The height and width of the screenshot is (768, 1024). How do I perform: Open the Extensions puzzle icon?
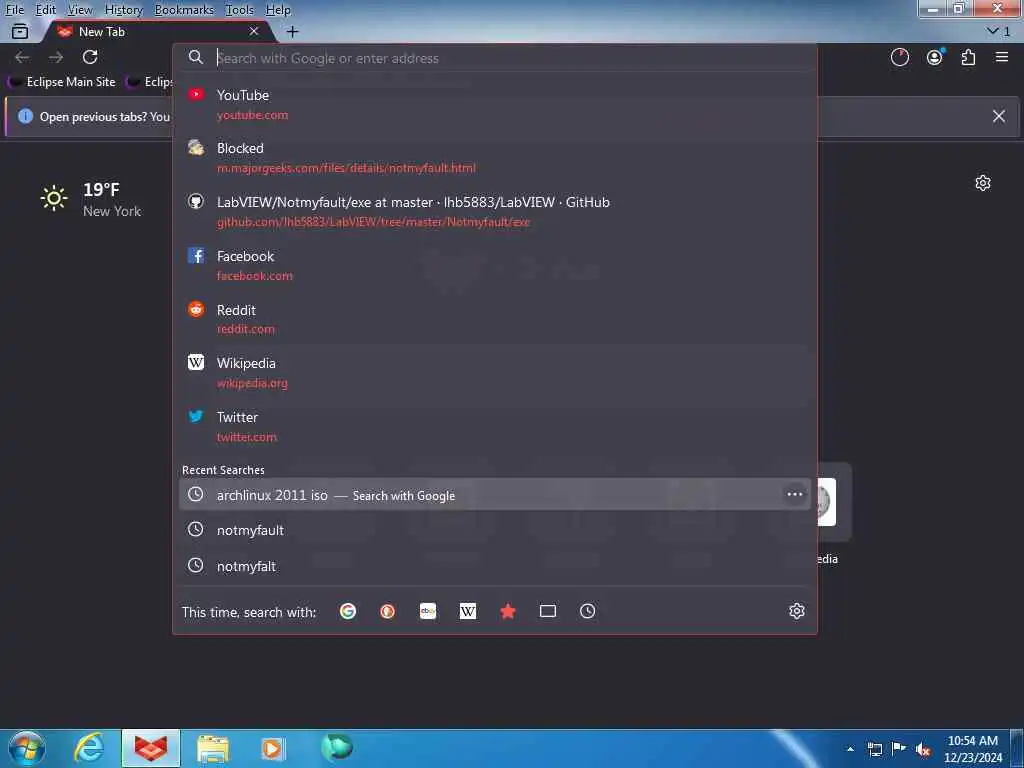pos(968,57)
